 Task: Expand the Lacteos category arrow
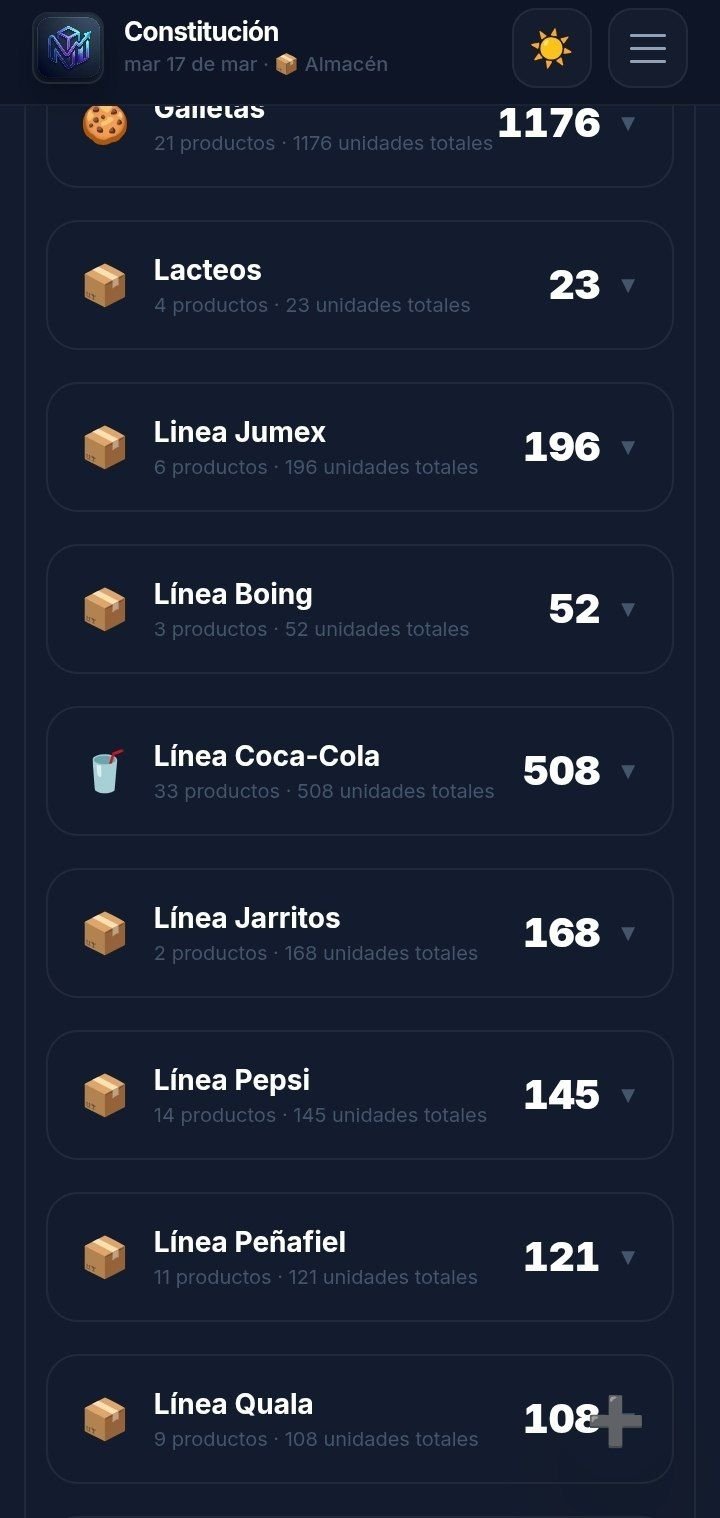click(x=628, y=285)
